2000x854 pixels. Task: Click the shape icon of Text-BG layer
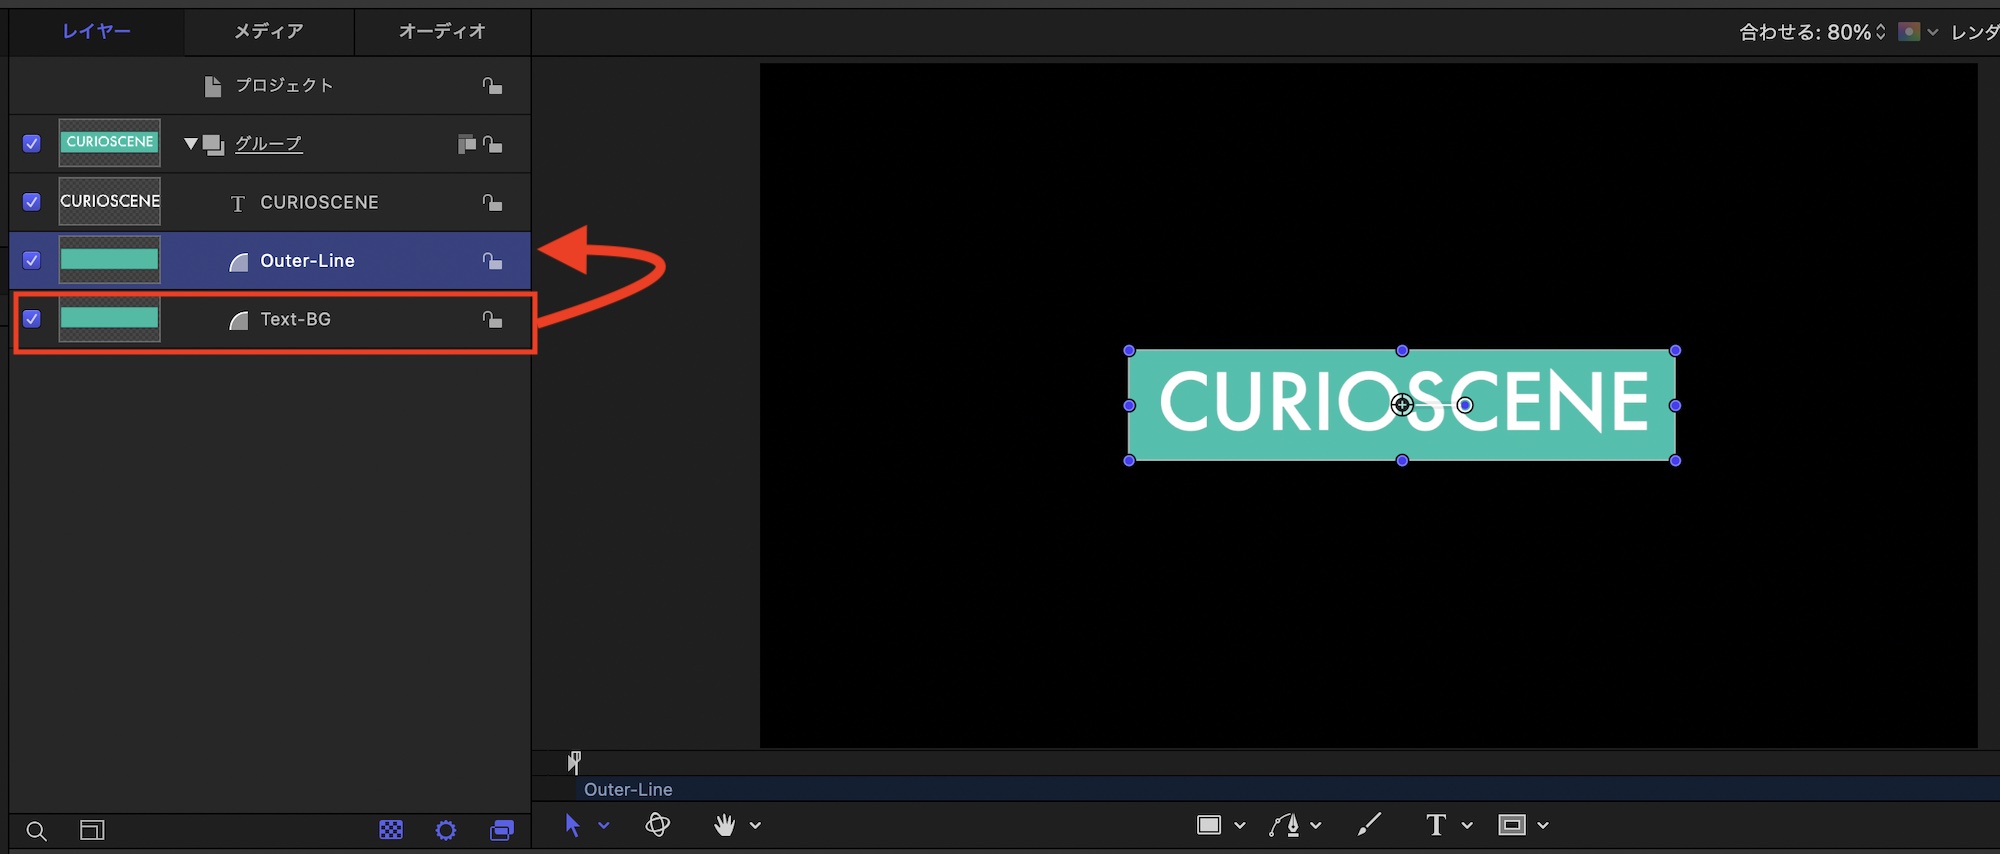pos(238,321)
